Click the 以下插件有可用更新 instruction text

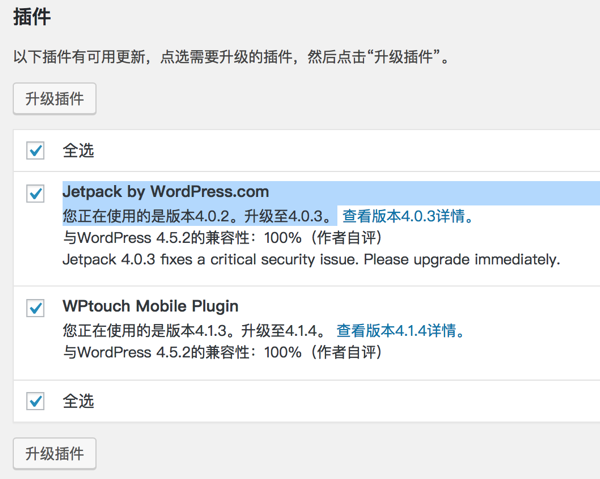click(231, 57)
